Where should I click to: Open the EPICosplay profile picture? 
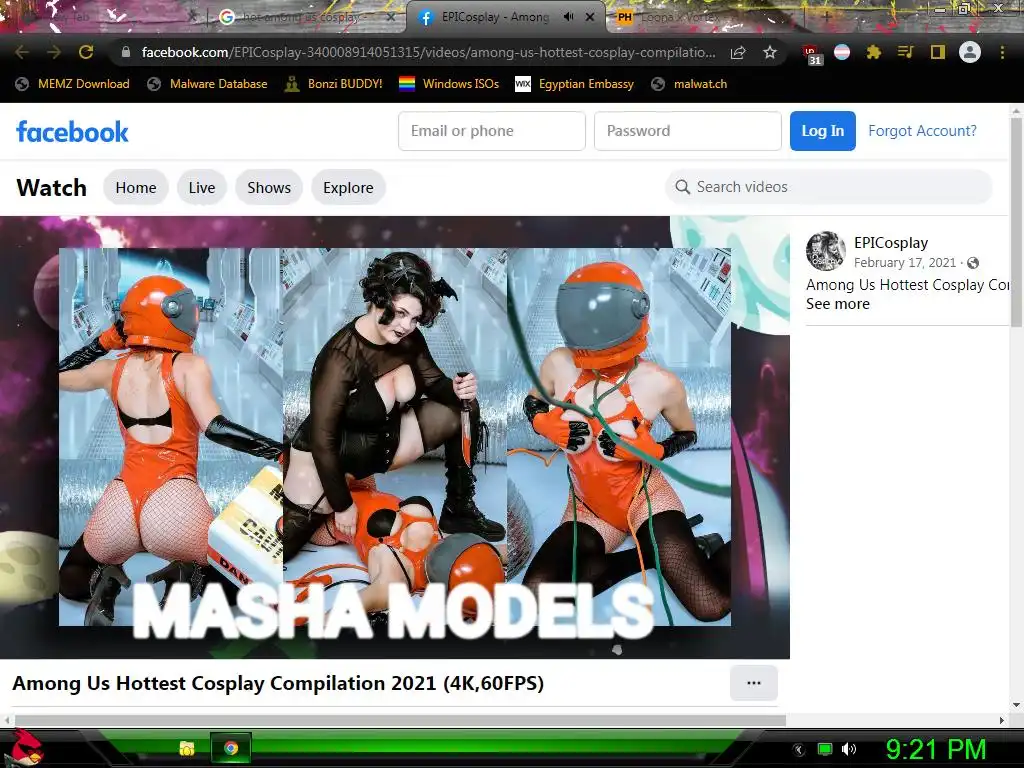[x=825, y=251]
